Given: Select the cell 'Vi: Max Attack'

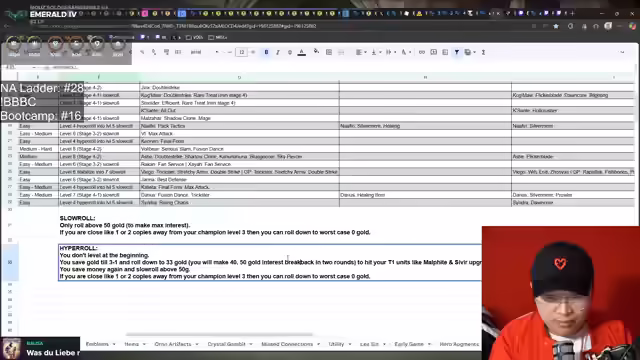Looking at the screenshot, I should tap(239, 133).
